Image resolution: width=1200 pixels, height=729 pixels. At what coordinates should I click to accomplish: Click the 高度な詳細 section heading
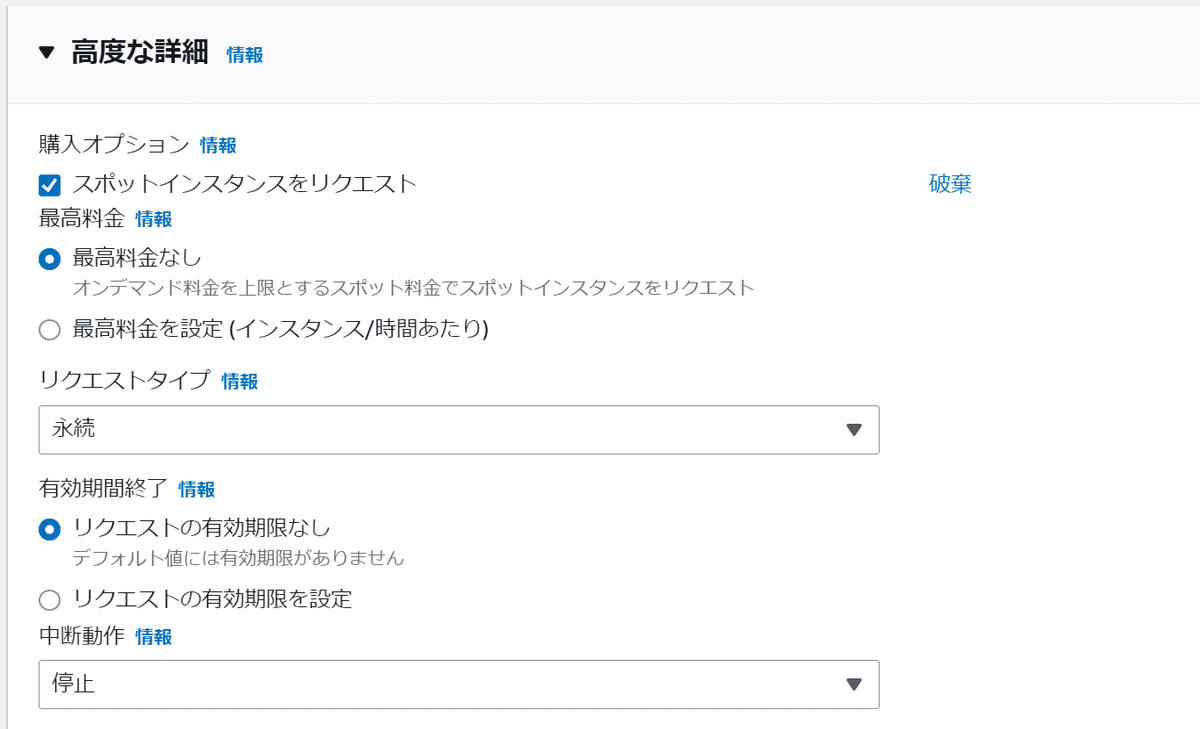click(140, 53)
